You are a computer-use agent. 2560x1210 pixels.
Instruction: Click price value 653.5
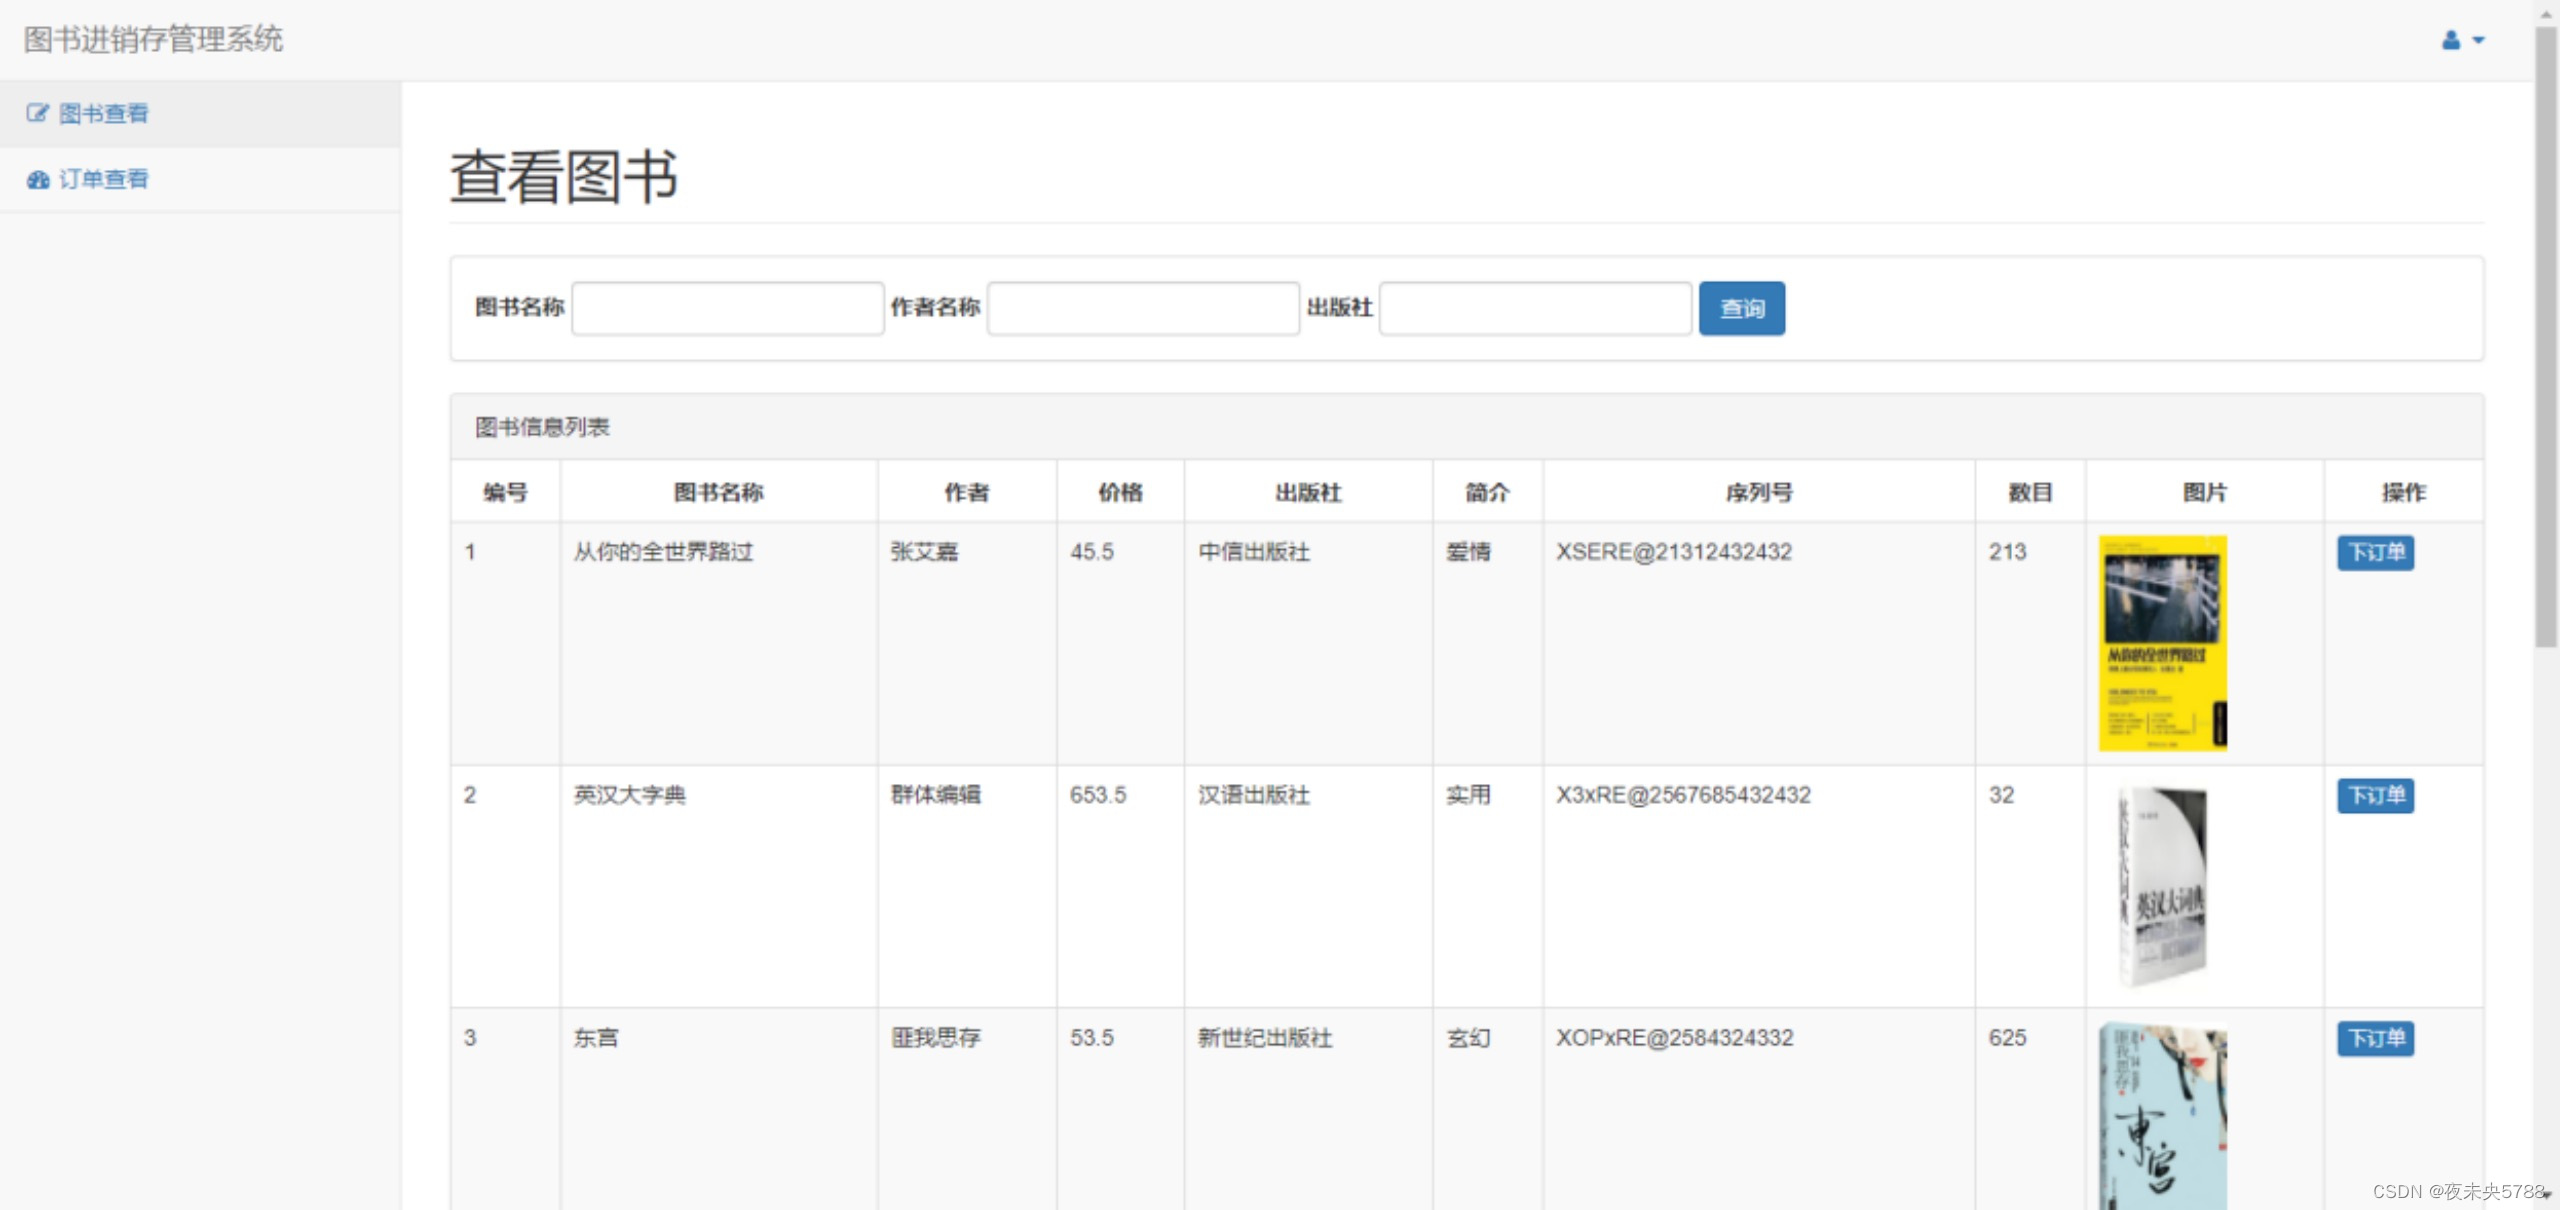click(1098, 795)
